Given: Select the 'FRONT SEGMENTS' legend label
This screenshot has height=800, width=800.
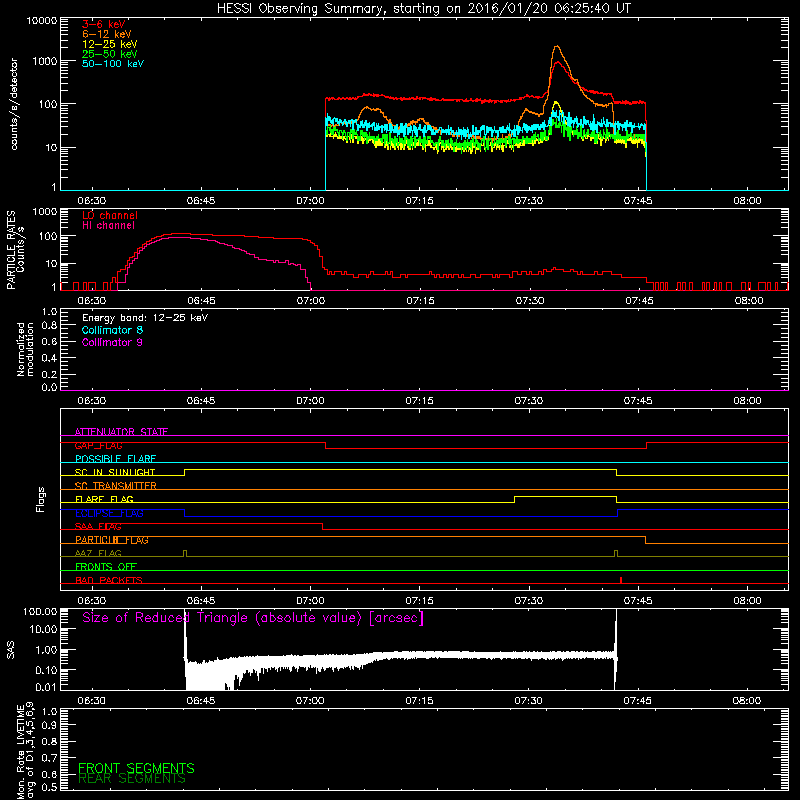Looking at the screenshot, I should point(136,768).
